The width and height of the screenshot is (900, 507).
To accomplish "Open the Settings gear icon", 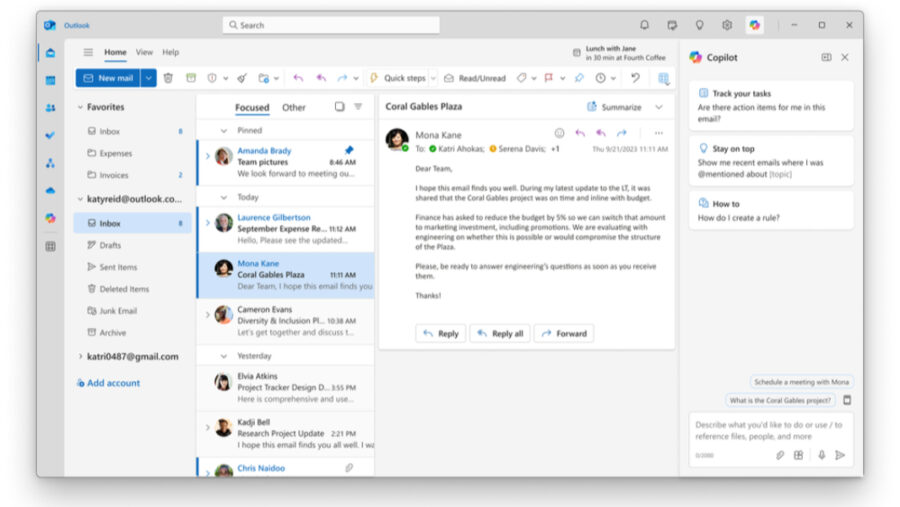I will coord(727,25).
